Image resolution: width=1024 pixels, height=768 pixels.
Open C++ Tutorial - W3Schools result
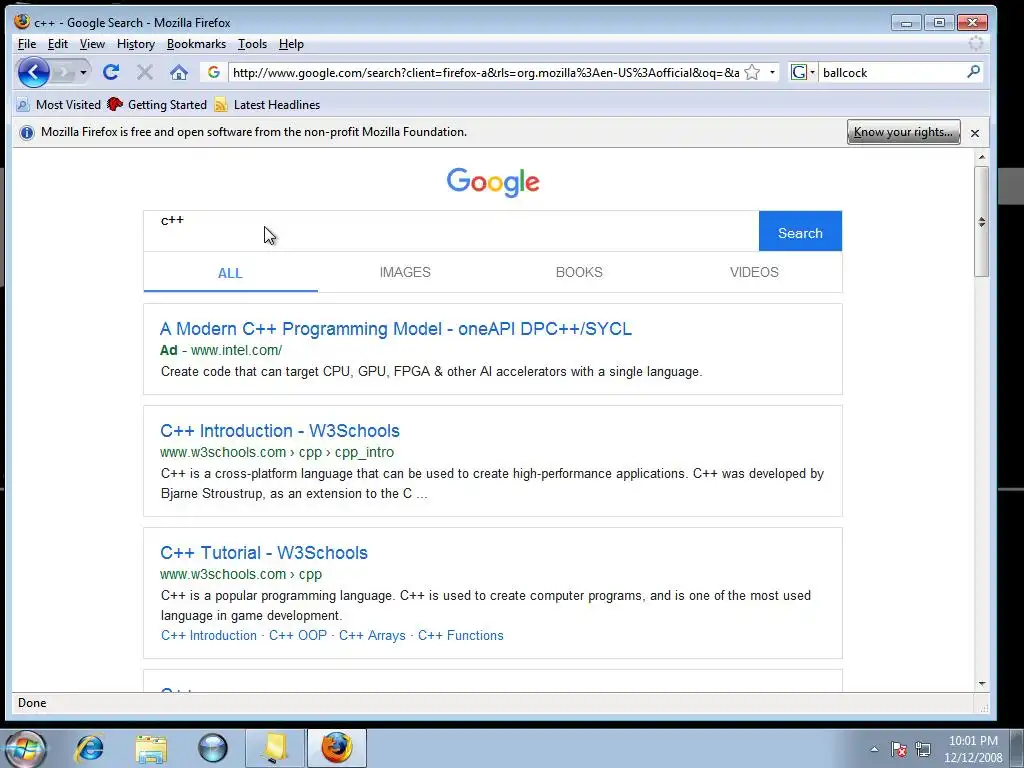coord(264,553)
